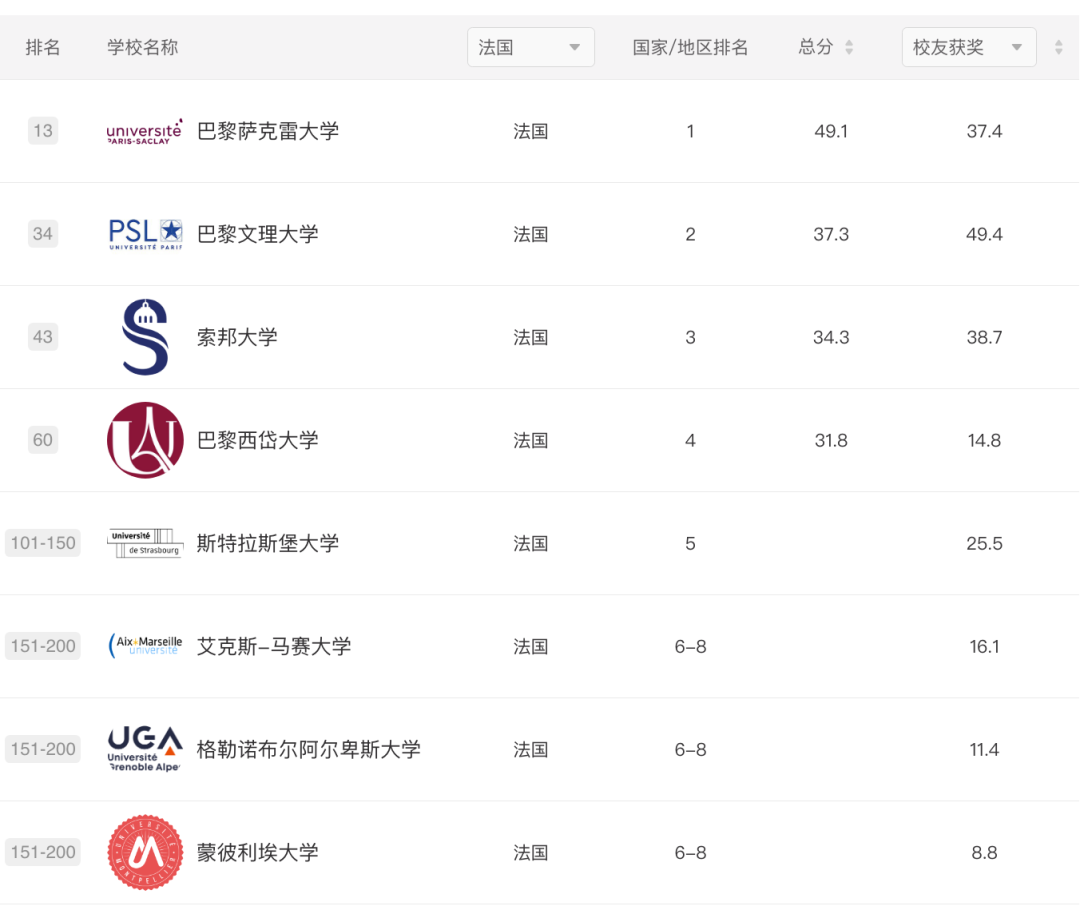
Task: Click alumni score 49.4
Action: coord(984,234)
